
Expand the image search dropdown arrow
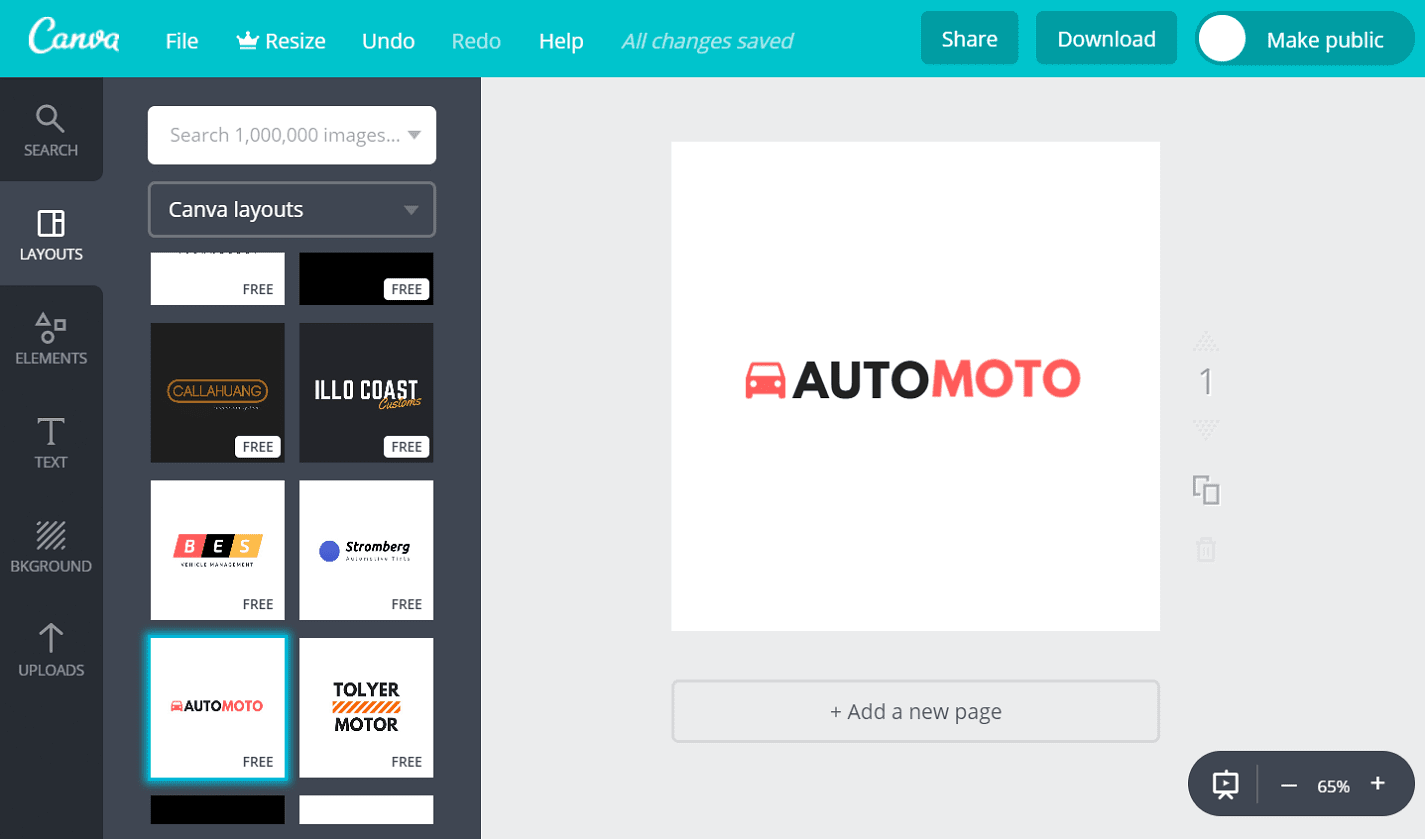pos(414,135)
